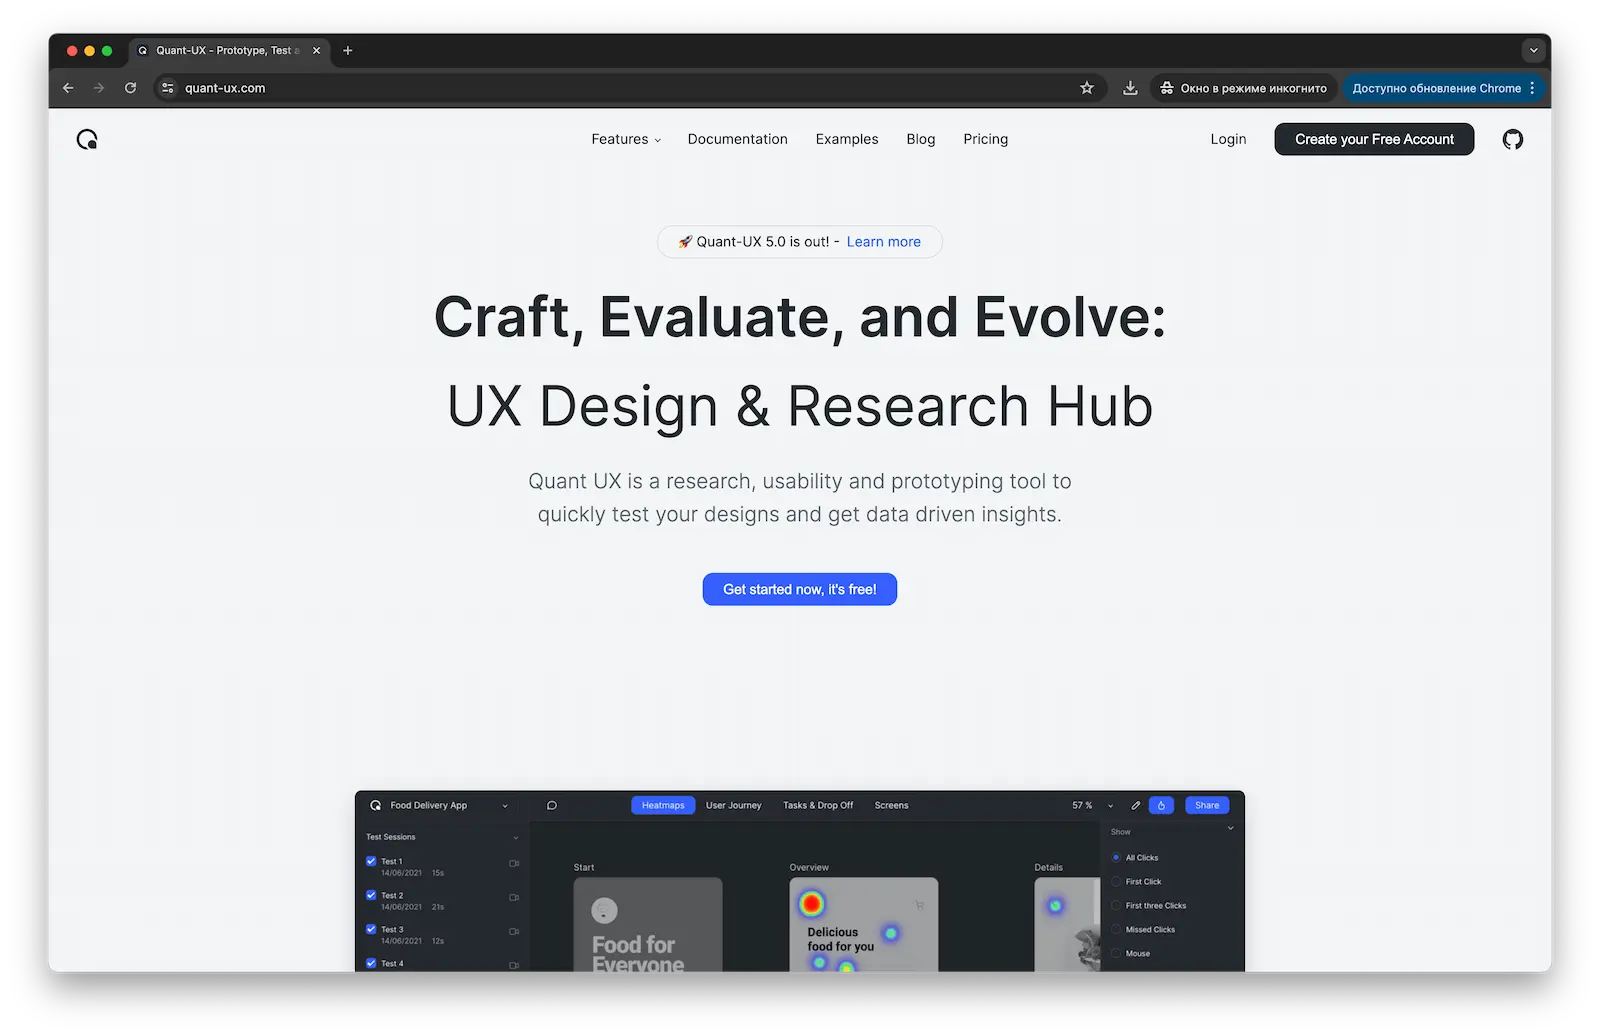The height and width of the screenshot is (1036, 1600).
Task: Expand the Features dropdown menu
Action: 626,139
